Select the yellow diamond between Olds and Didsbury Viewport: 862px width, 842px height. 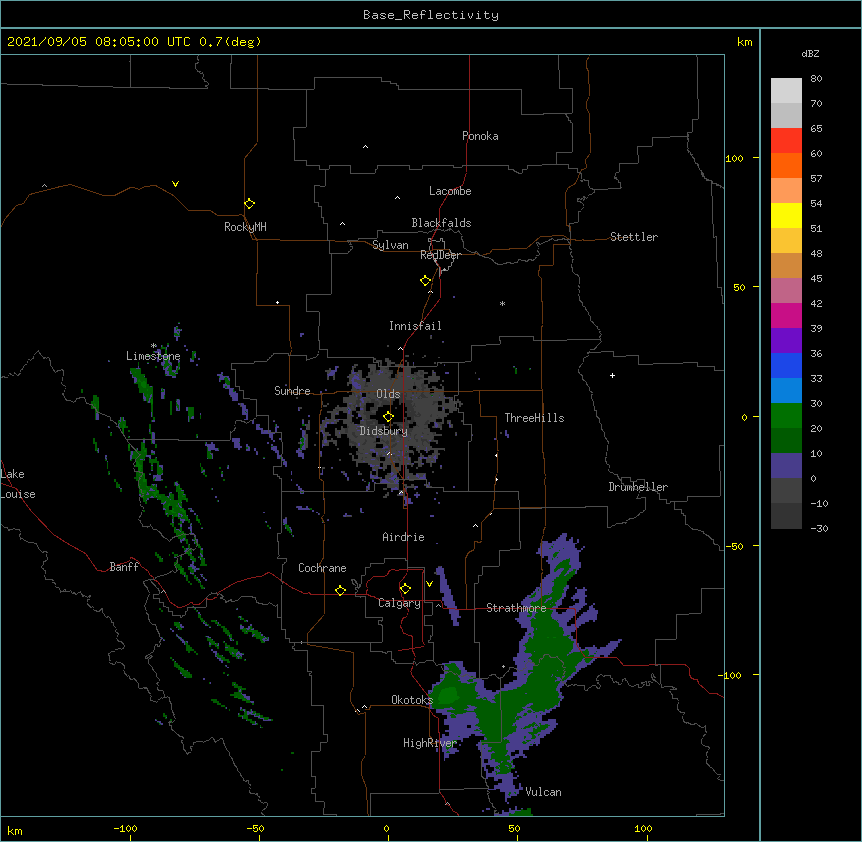coord(388,416)
